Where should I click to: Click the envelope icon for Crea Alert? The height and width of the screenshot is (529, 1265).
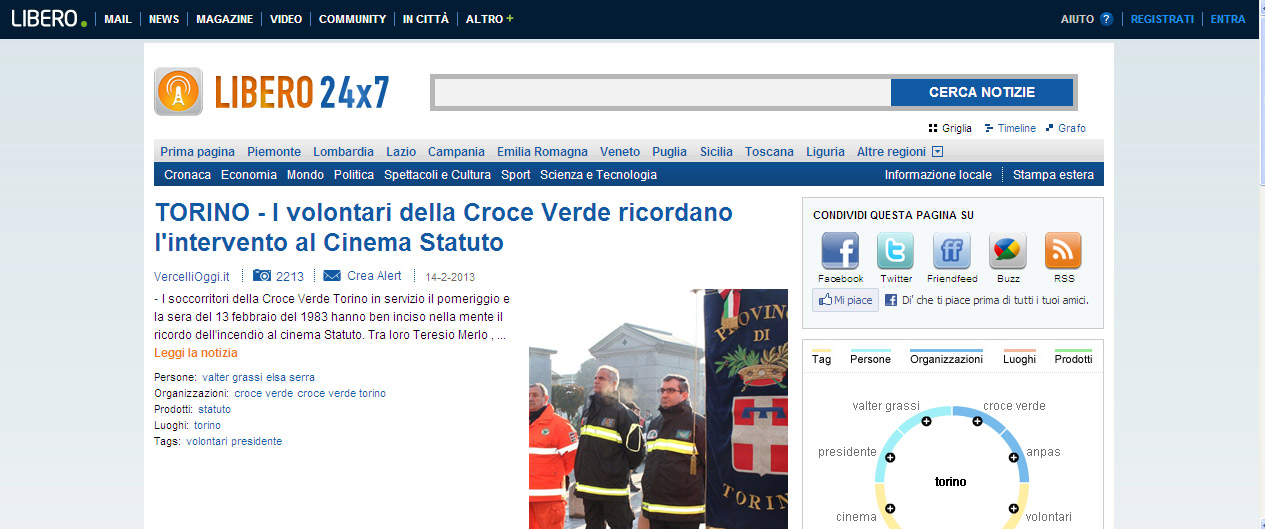[332, 276]
